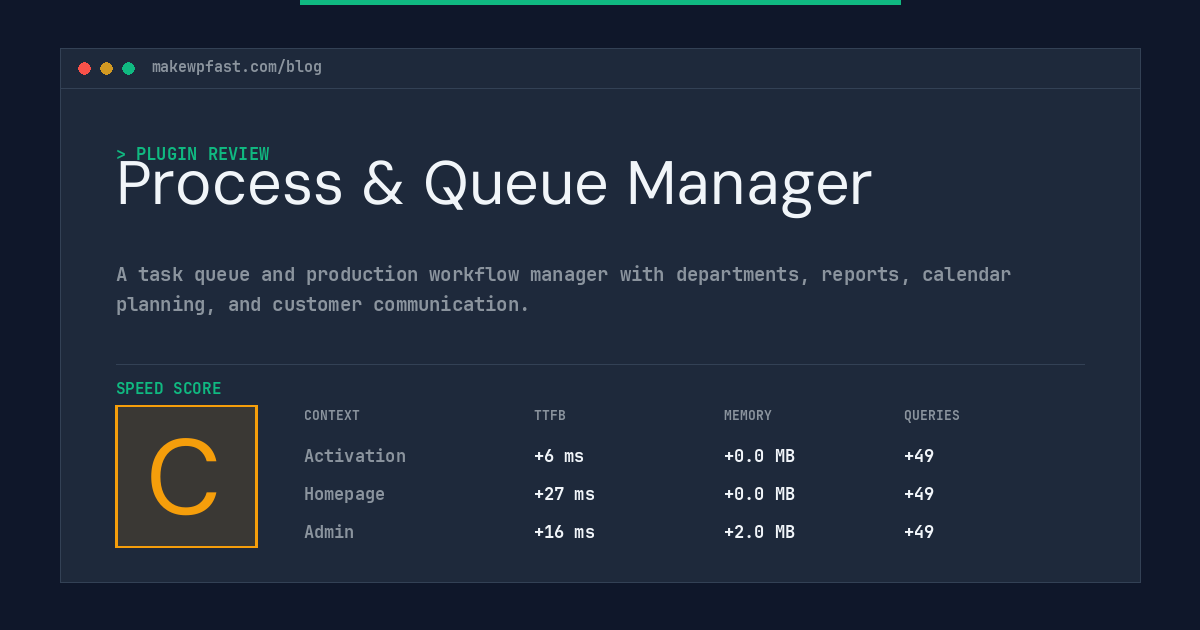Click the green window dot

[128, 68]
